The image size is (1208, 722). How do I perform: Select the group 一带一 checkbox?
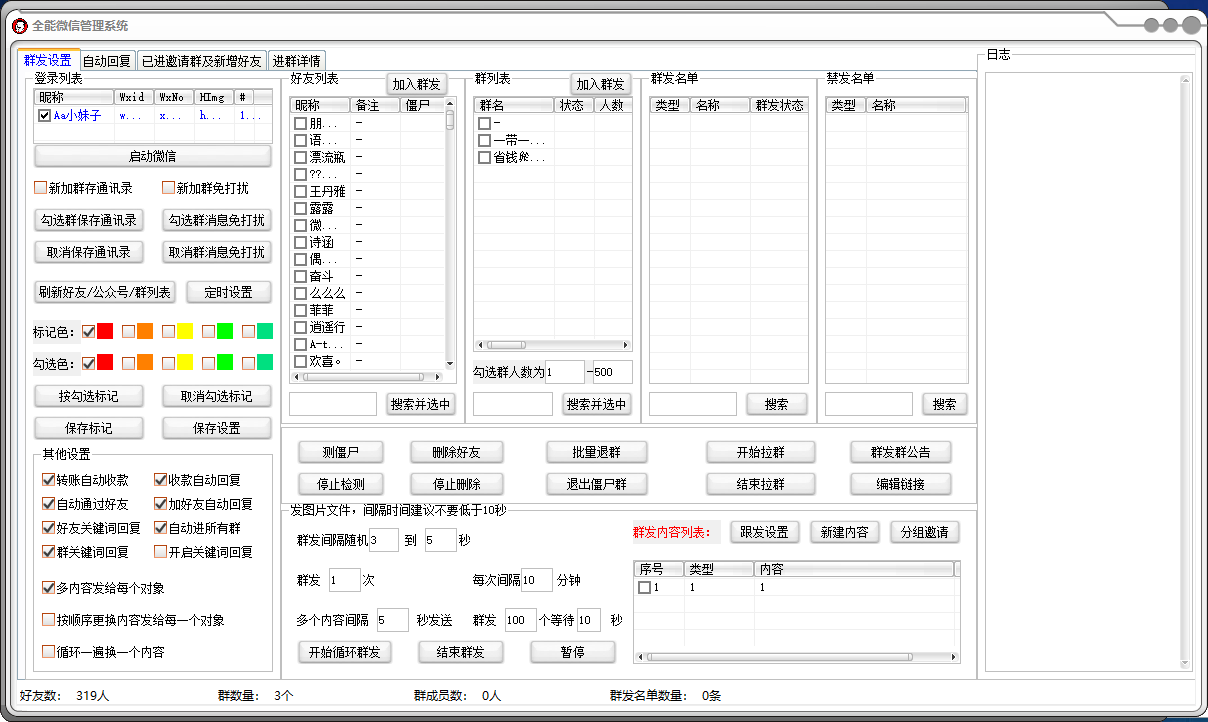tap(485, 138)
